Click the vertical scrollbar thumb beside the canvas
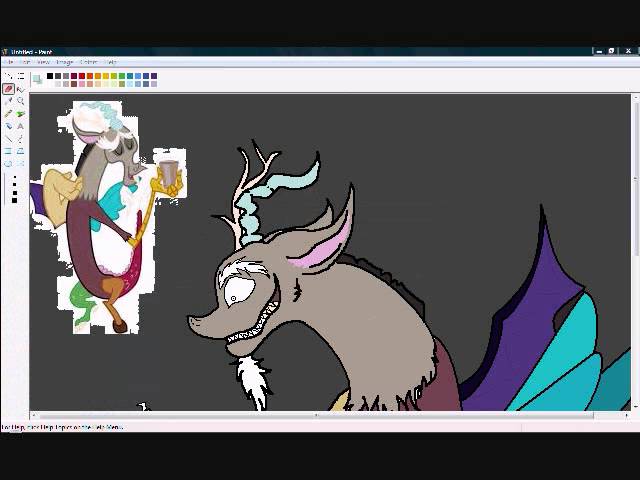640x480 pixels. coord(636,179)
